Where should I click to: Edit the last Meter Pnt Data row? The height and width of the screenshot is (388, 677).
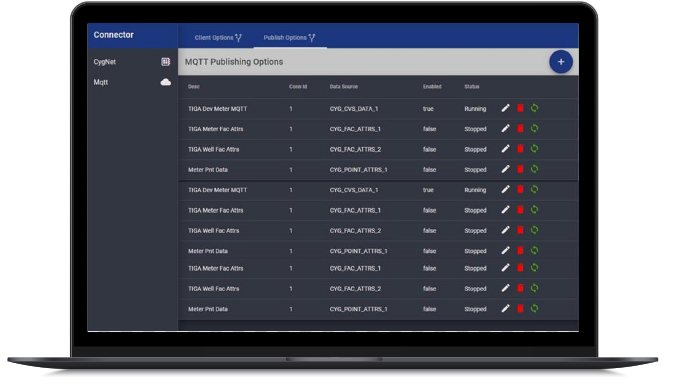click(x=505, y=309)
